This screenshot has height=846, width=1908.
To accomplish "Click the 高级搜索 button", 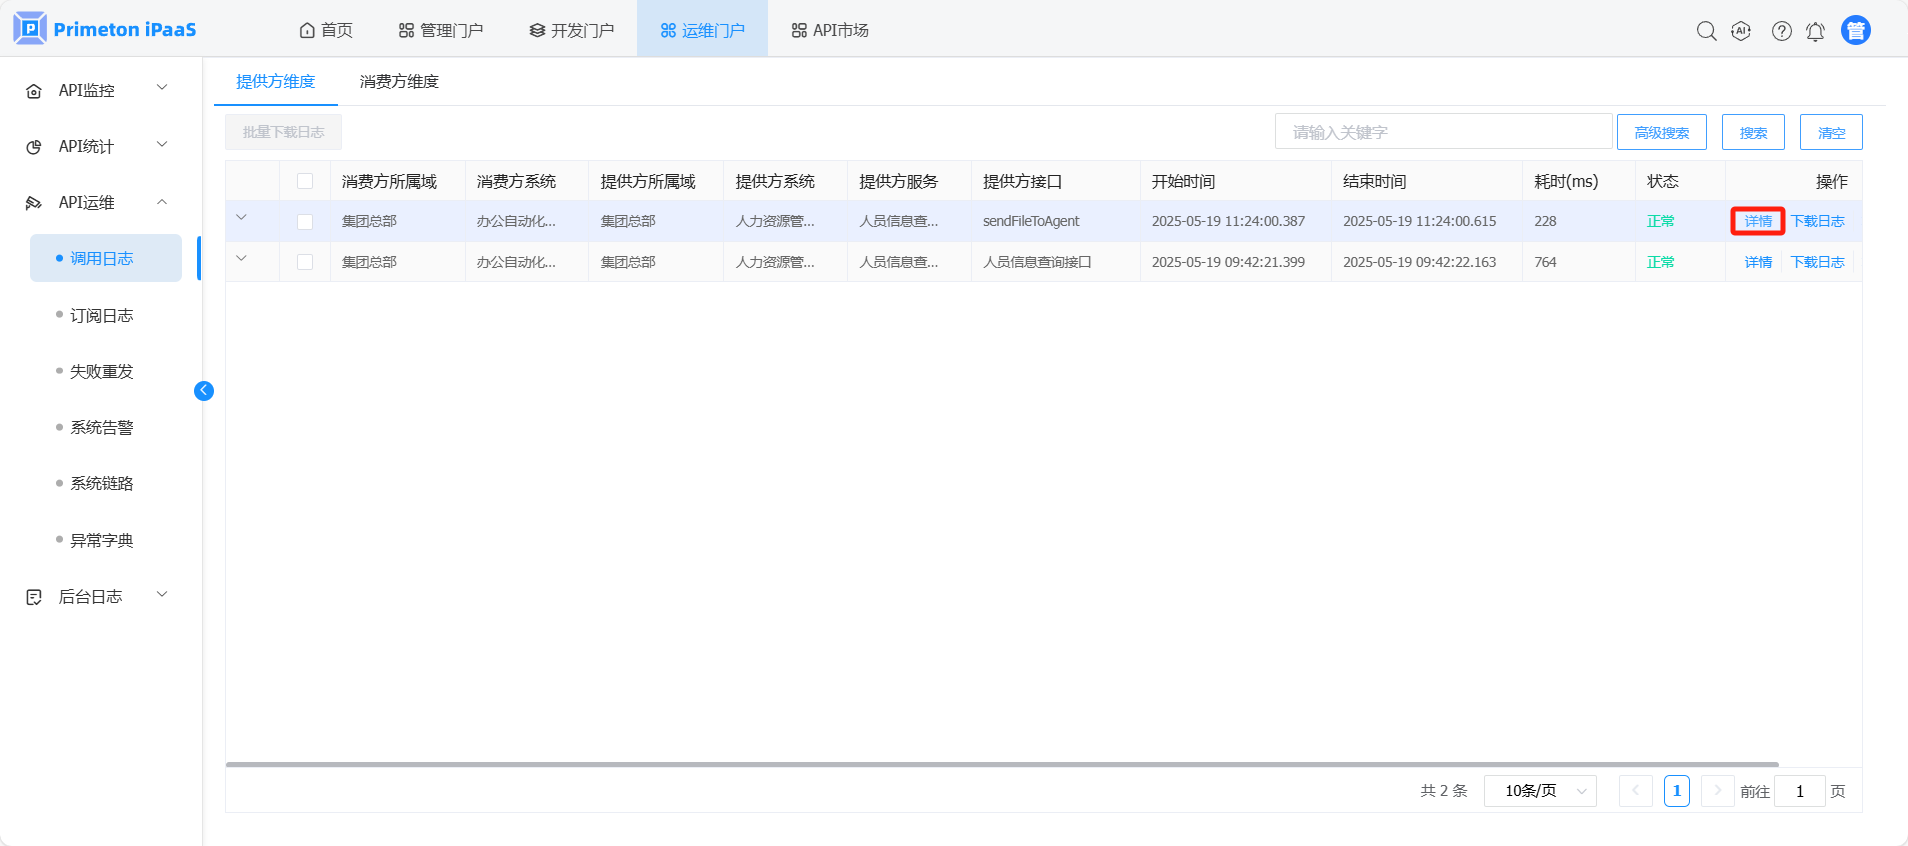I will 1661,132.
